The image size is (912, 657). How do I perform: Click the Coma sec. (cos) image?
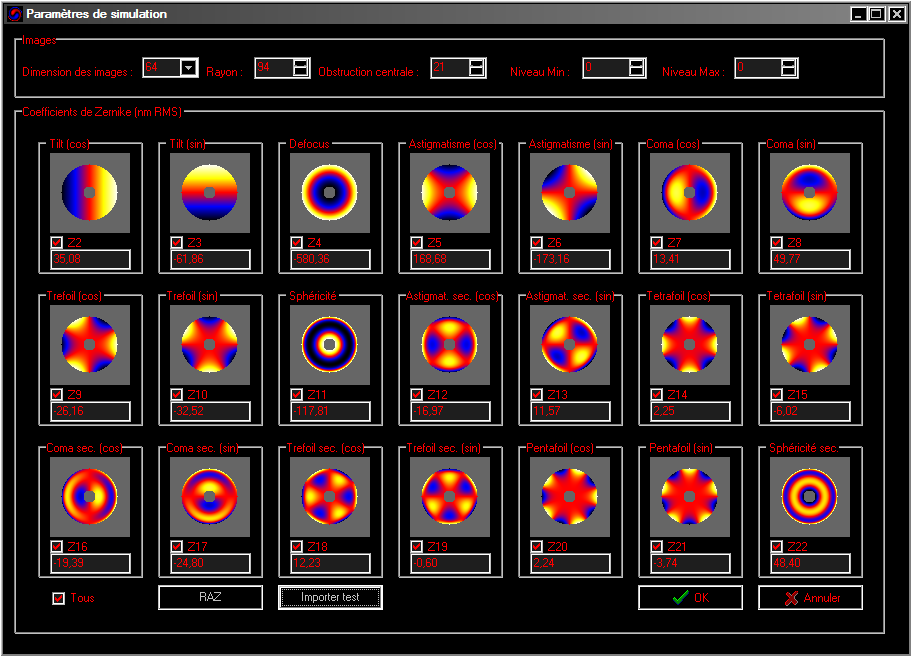[x=90, y=497]
